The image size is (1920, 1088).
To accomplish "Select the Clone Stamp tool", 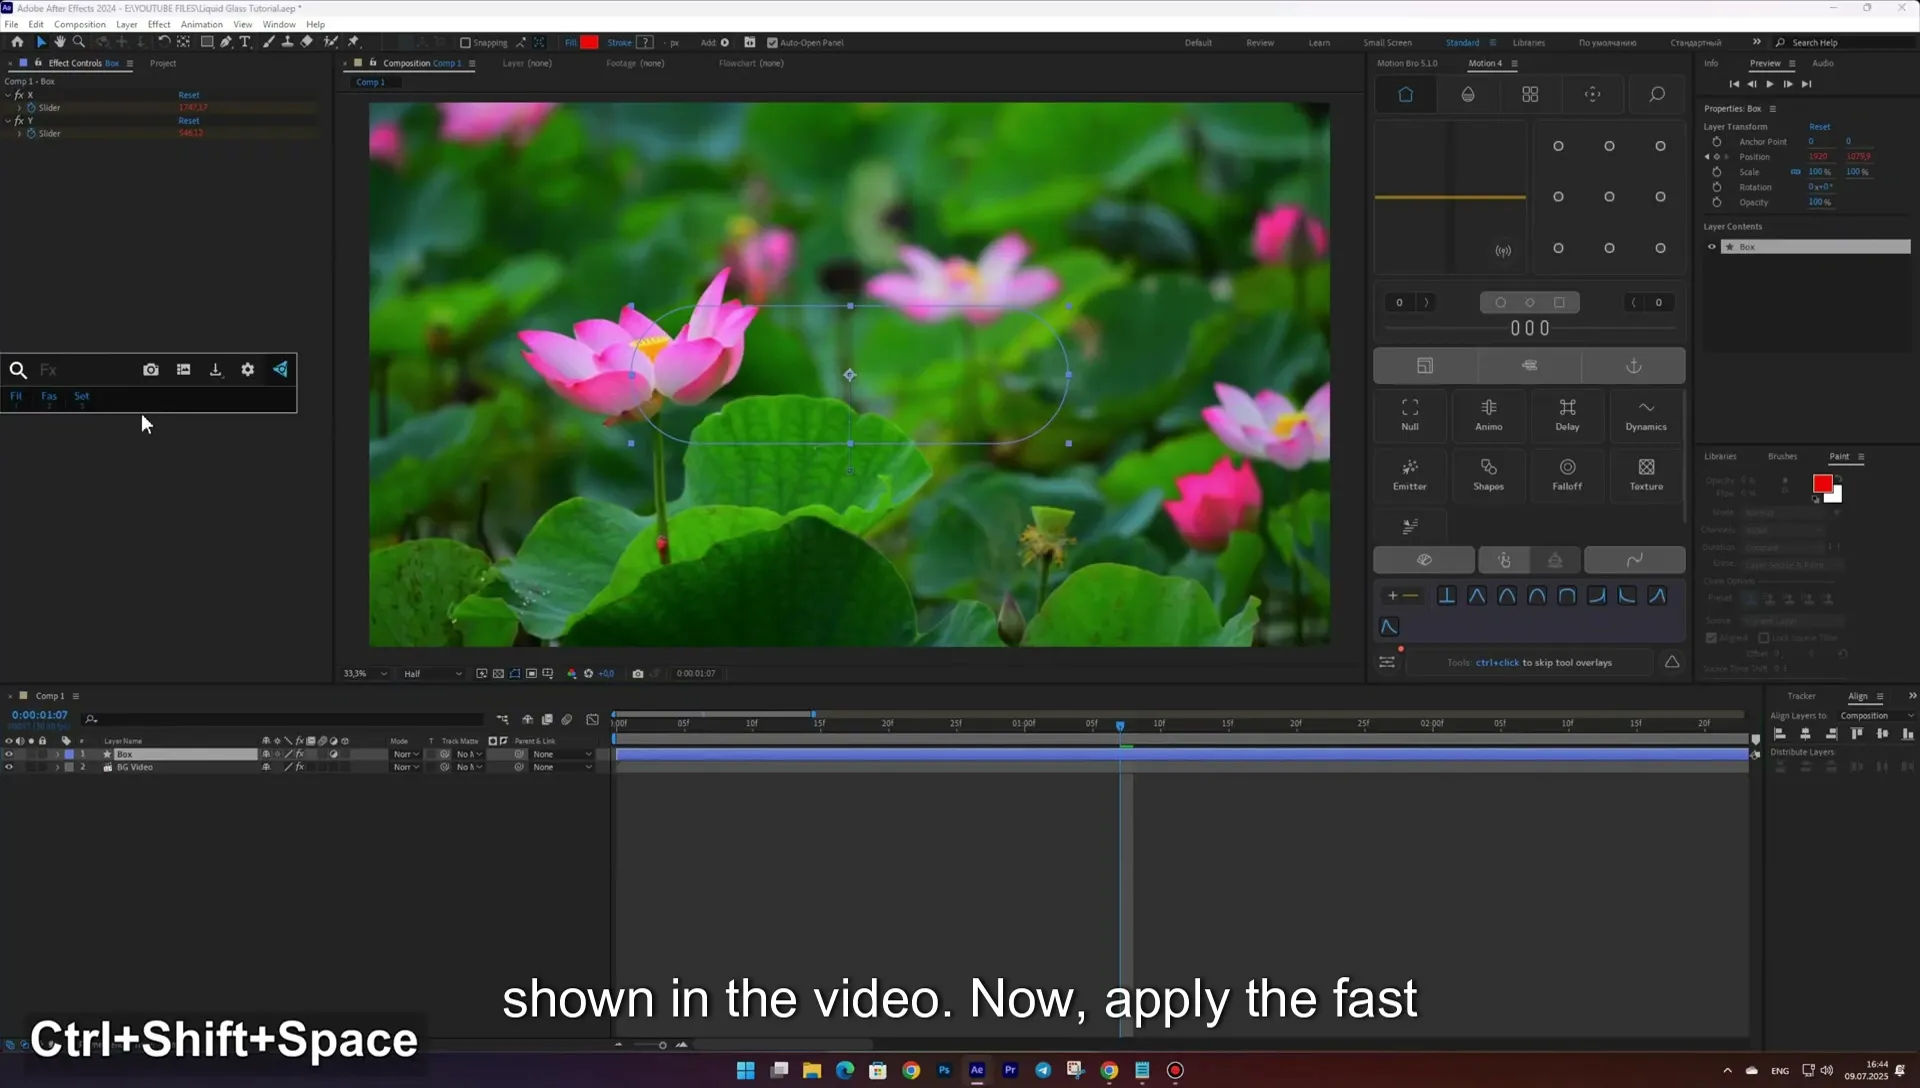I will [x=288, y=42].
